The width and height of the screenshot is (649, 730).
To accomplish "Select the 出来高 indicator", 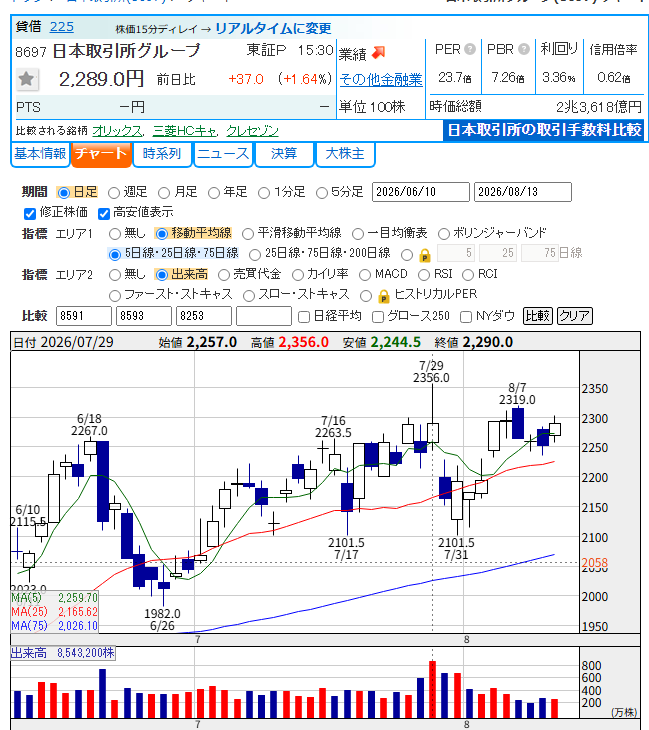I will tap(162, 275).
